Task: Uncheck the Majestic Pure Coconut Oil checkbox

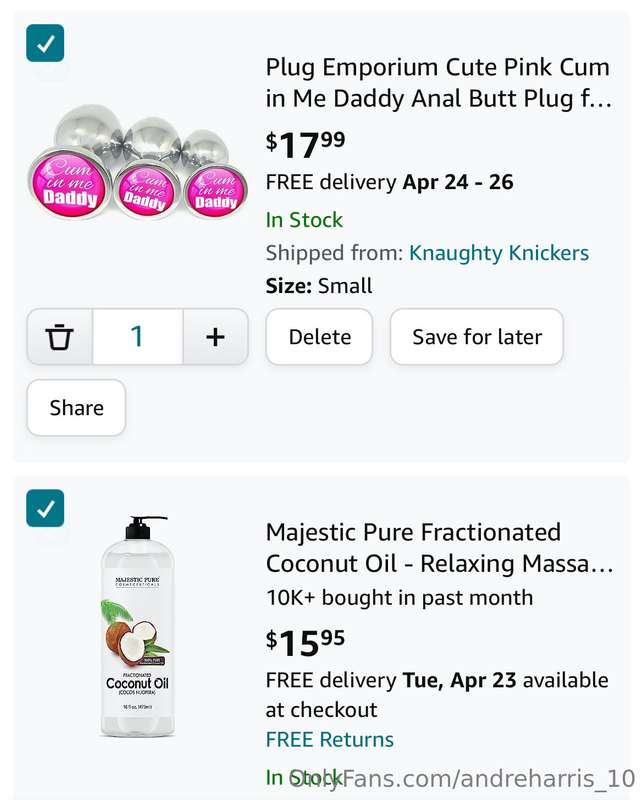Action: [x=45, y=508]
